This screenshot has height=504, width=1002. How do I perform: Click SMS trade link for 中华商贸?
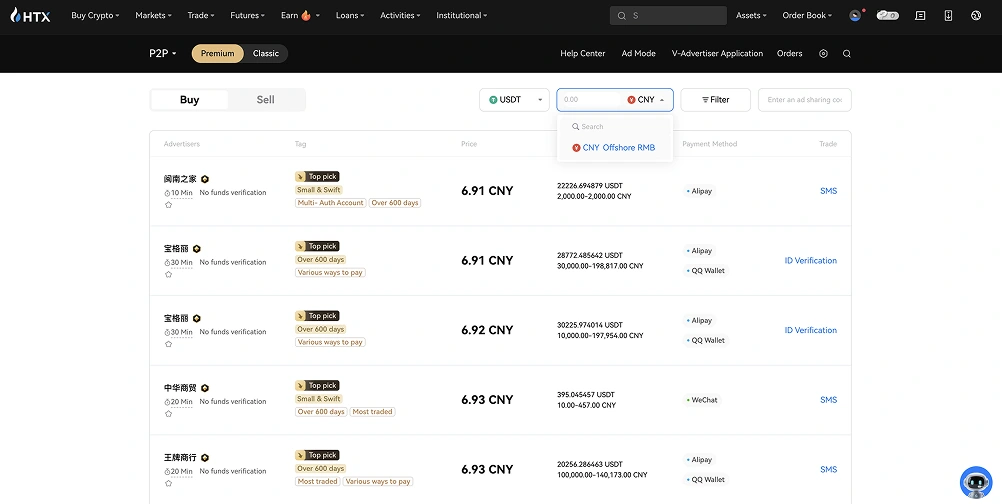[828, 400]
